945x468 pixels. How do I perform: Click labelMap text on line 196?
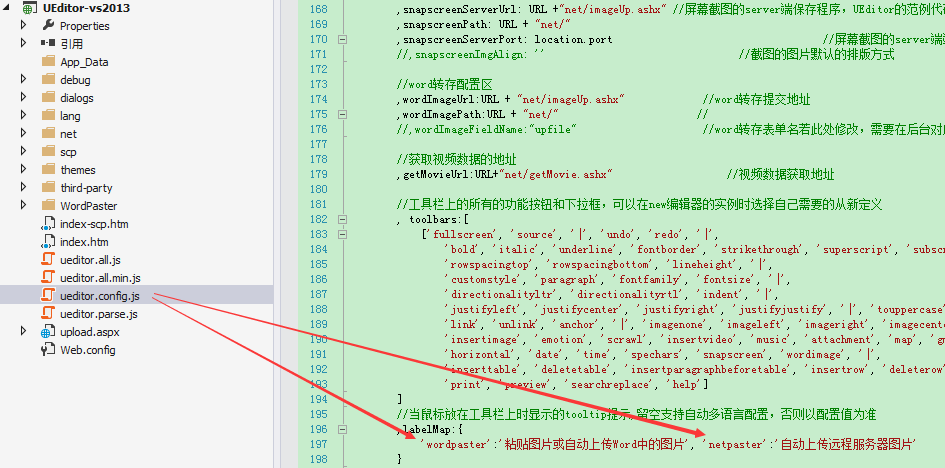pos(427,429)
